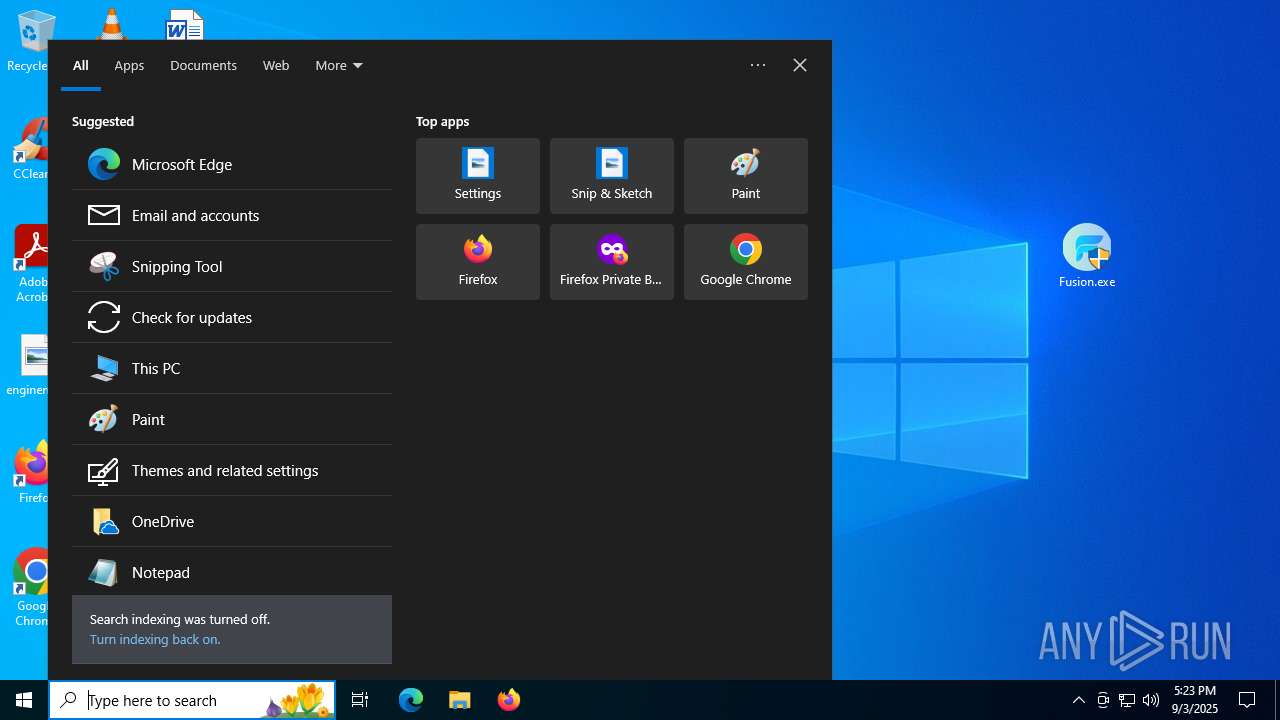Screen dimensions: 1280x720
Task: Open the notifications action center
Action: 1247,700
